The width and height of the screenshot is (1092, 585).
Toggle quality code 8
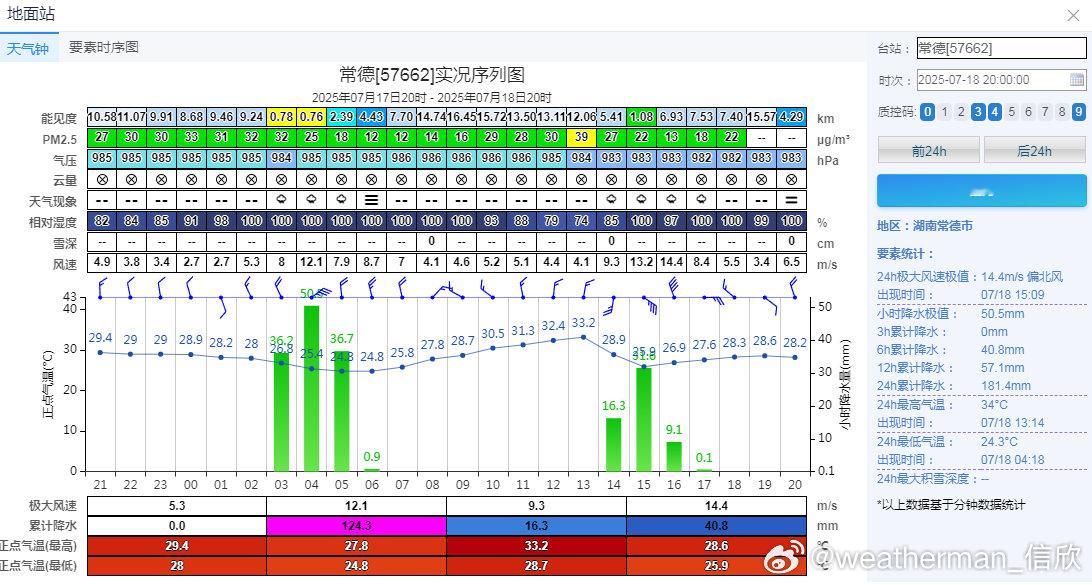point(1061,111)
